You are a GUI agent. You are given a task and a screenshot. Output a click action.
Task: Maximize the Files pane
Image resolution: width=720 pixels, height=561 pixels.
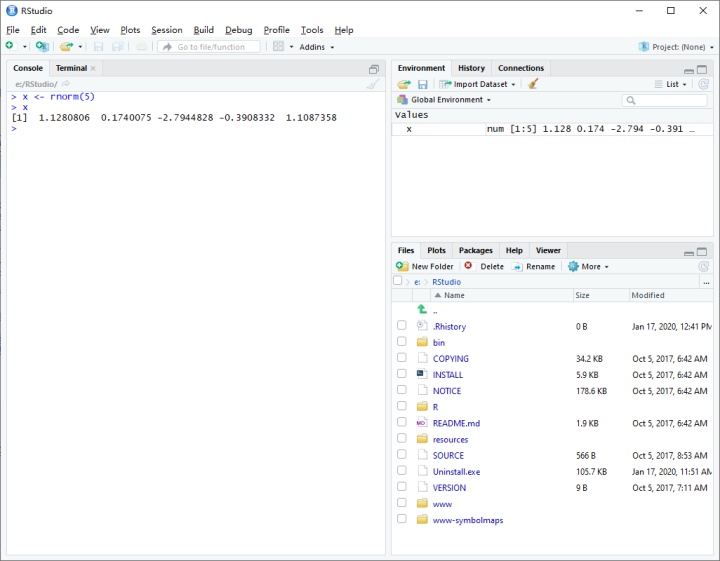click(x=702, y=252)
